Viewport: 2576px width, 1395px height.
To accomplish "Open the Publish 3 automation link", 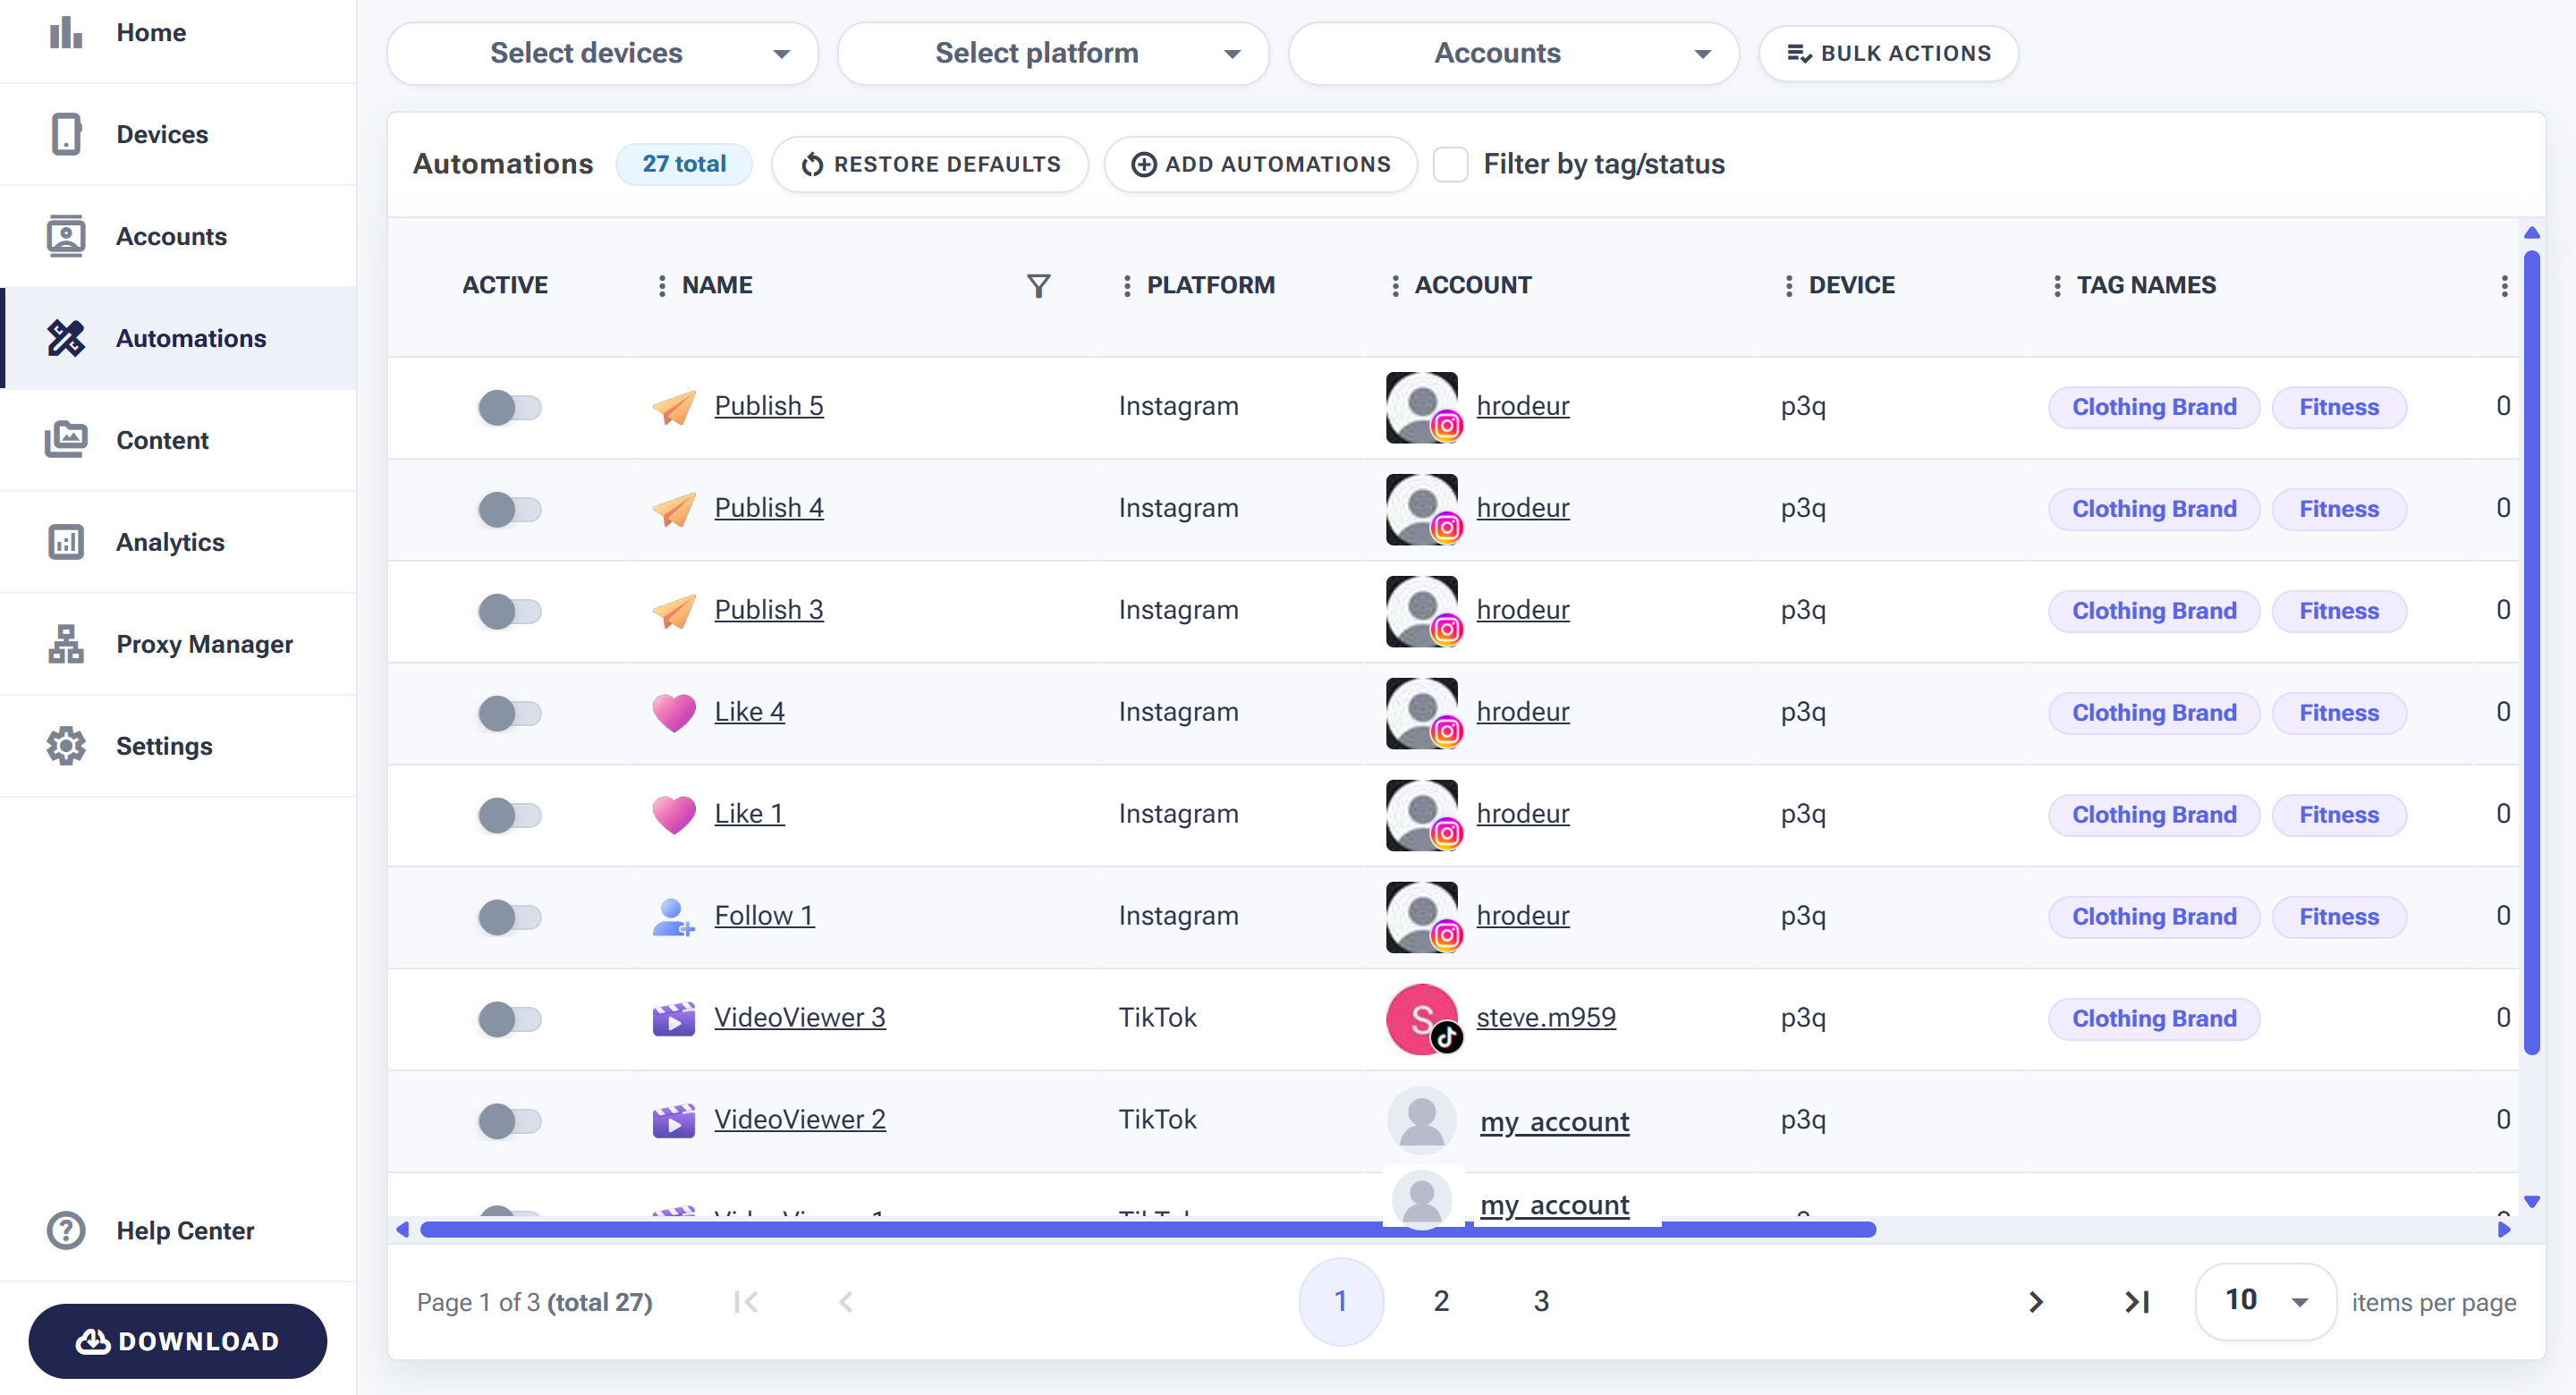I will click(x=768, y=609).
